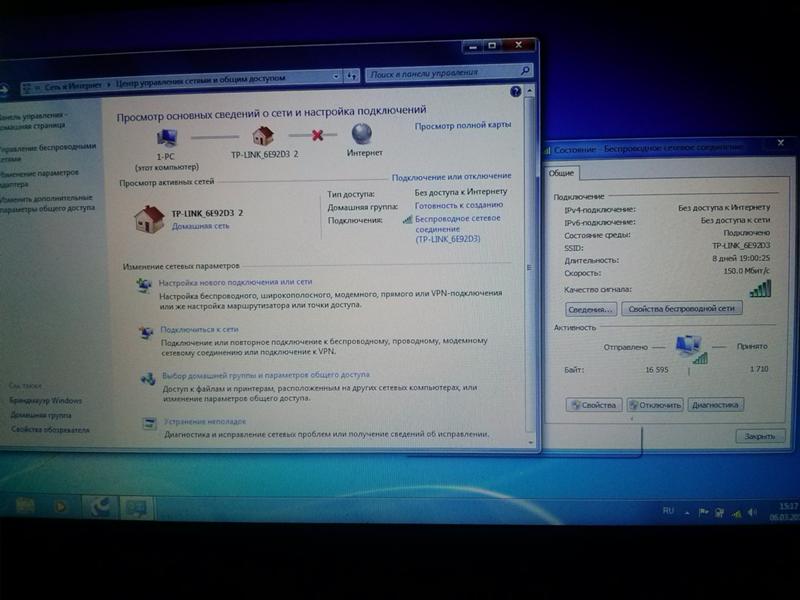This screenshot has width=800, height=600.
Task: Open Свойства беспроводной сети button
Action: (x=682, y=308)
